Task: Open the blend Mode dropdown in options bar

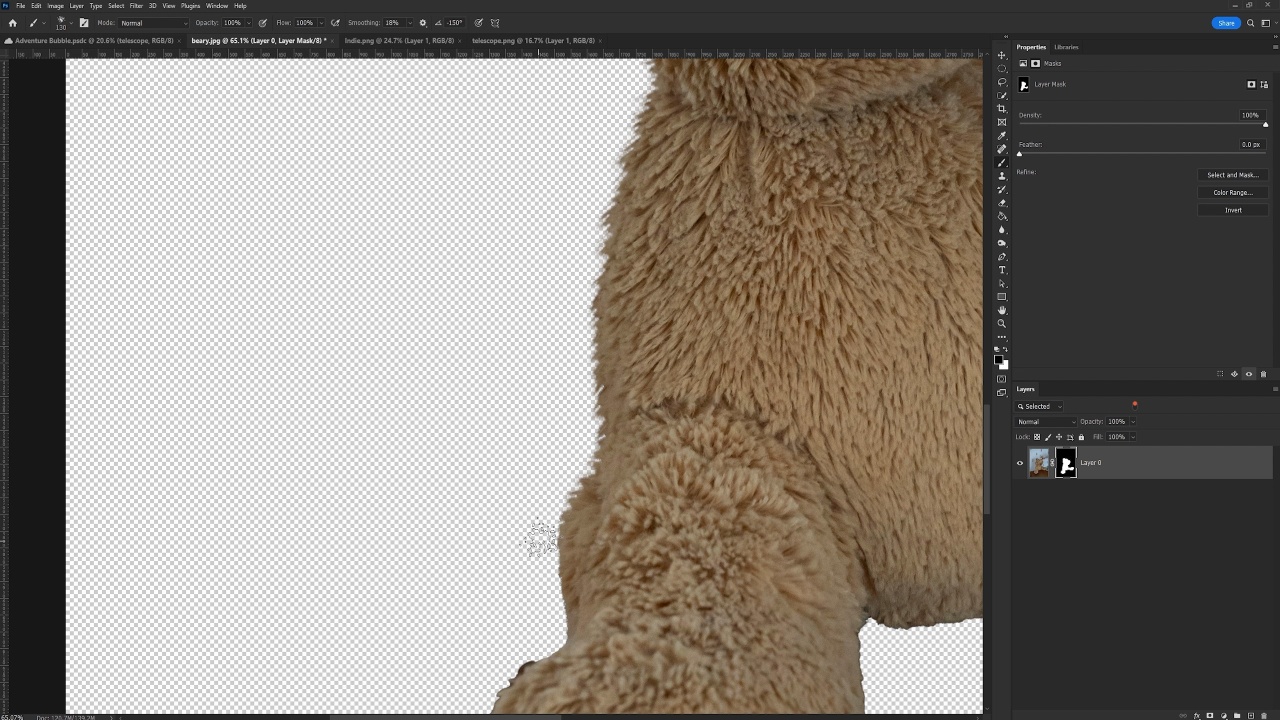Action: coord(153,23)
